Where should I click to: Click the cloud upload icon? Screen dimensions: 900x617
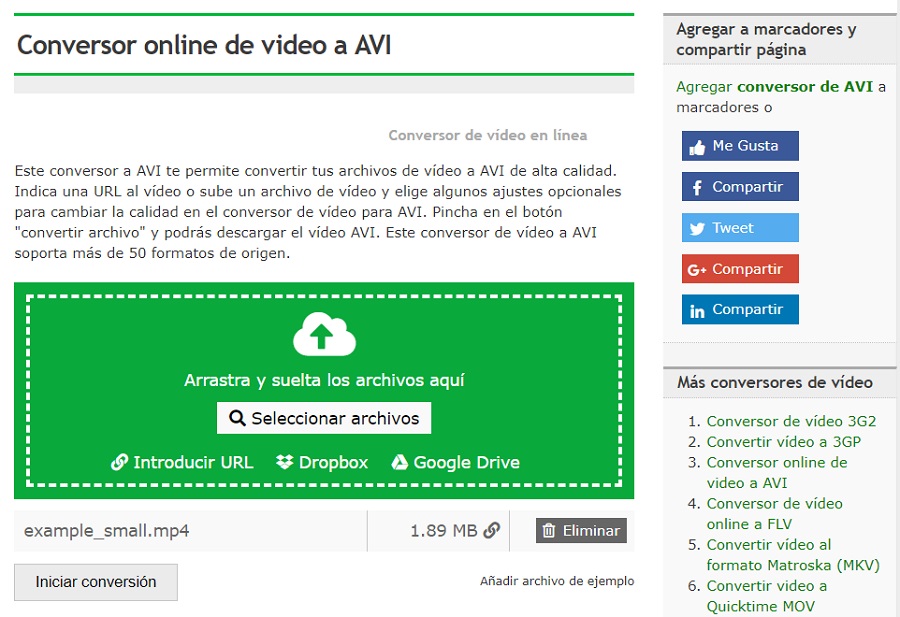(324, 334)
